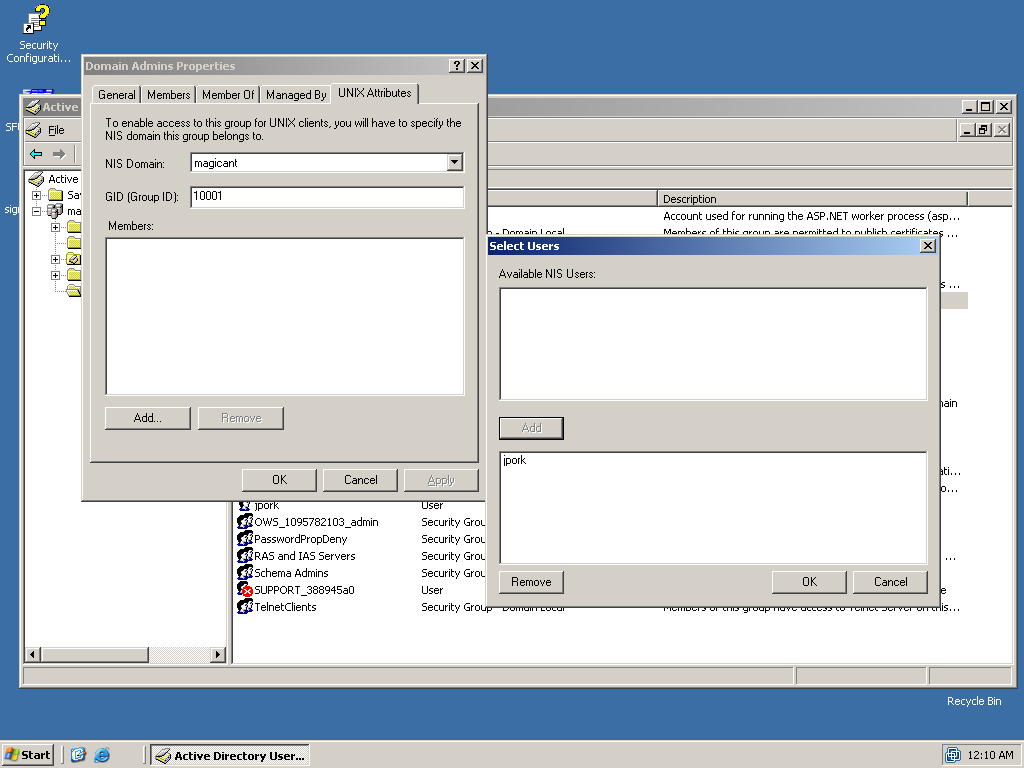This screenshot has height=768, width=1024.
Task: Switch to the Members tab
Action: 168,95
